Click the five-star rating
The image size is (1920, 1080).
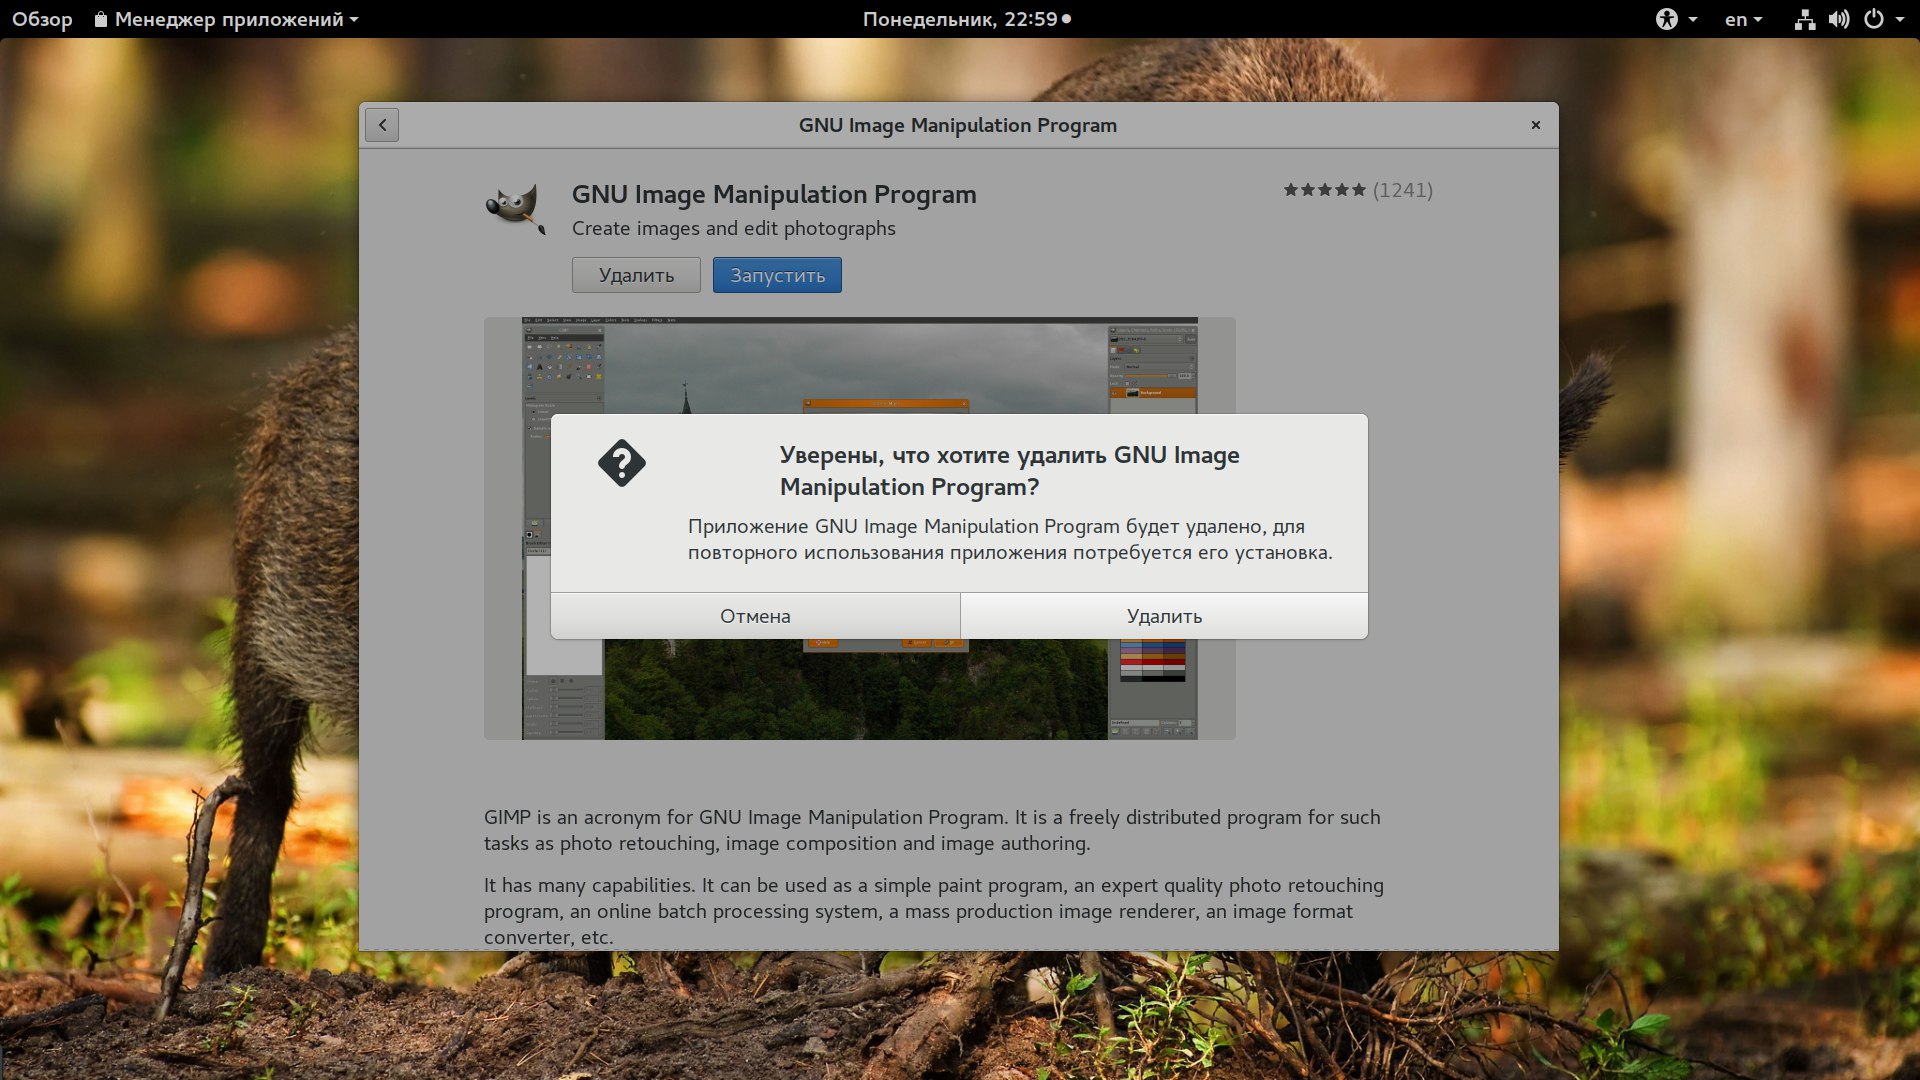pos(1324,190)
